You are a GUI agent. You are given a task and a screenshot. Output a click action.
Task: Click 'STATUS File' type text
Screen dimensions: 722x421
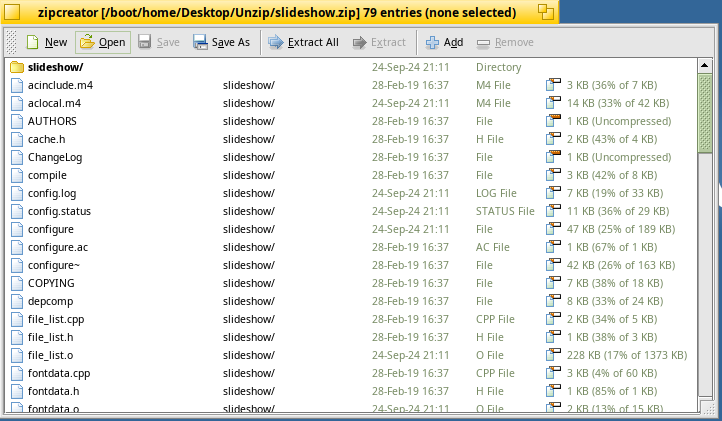(505, 211)
